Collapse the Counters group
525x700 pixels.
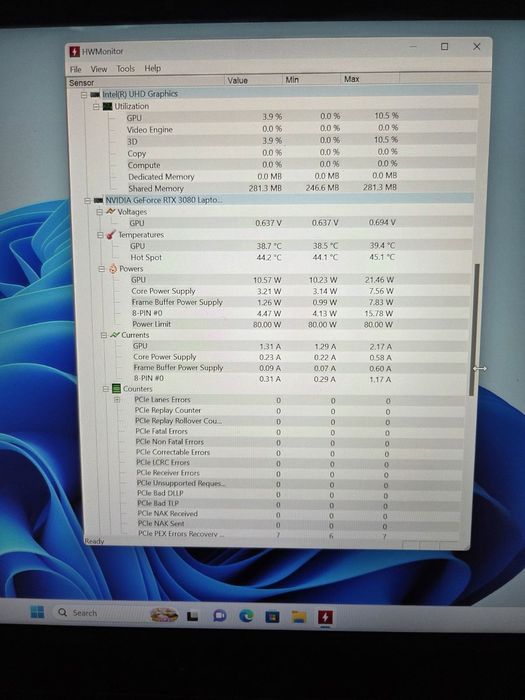[x=105, y=389]
